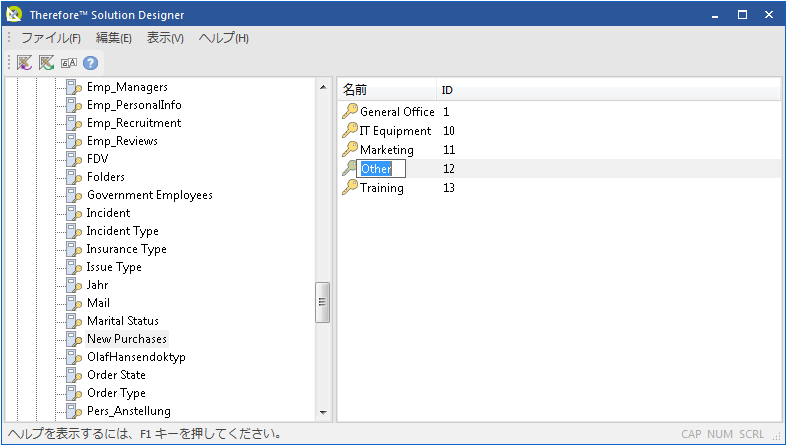Click the Folders dictionary icon
786x446 pixels.
click(x=74, y=177)
